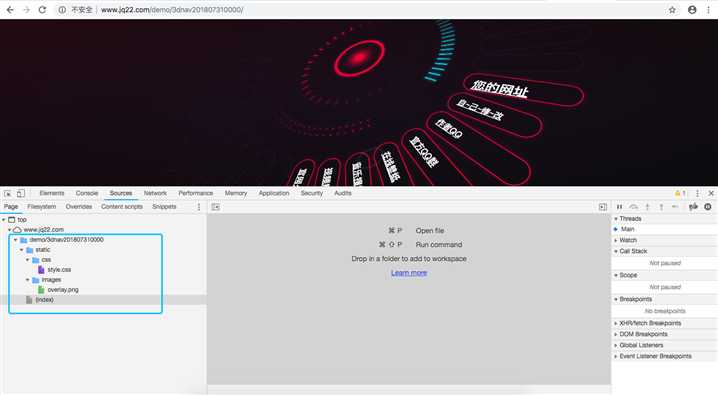The image size is (718, 395).
Task: Collapse the Call Stack section
Action: coord(616,251)
